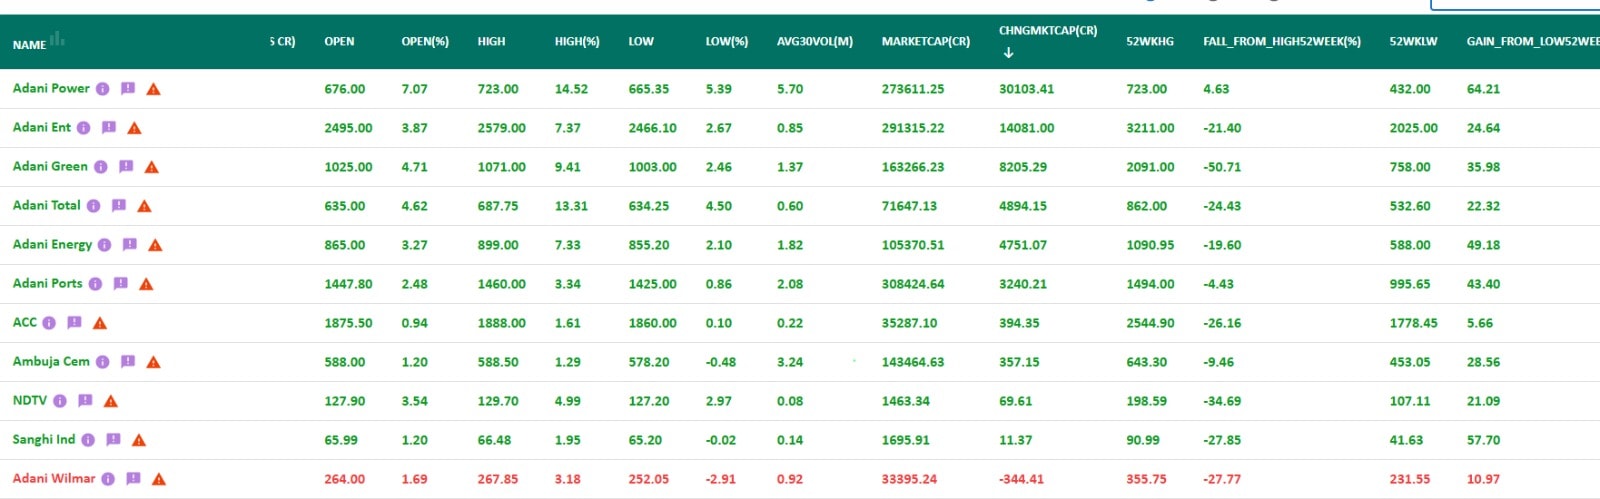Click the warning triangle for Adani Green

click(x=151, y=167)
